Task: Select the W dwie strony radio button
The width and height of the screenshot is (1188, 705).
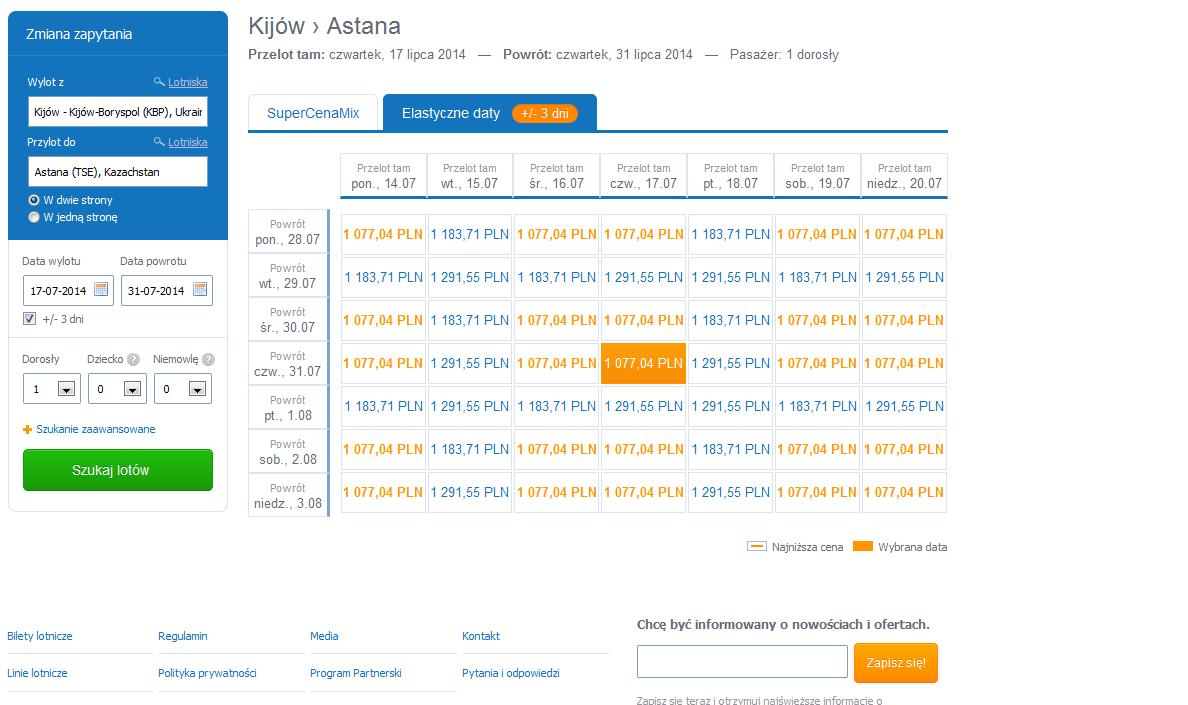Action: [33, 200]
